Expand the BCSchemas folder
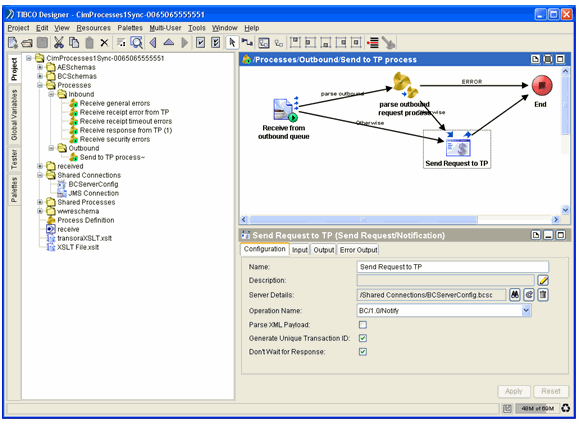Image resolution: width=580 pixels, height=422 pixels. 40,76
